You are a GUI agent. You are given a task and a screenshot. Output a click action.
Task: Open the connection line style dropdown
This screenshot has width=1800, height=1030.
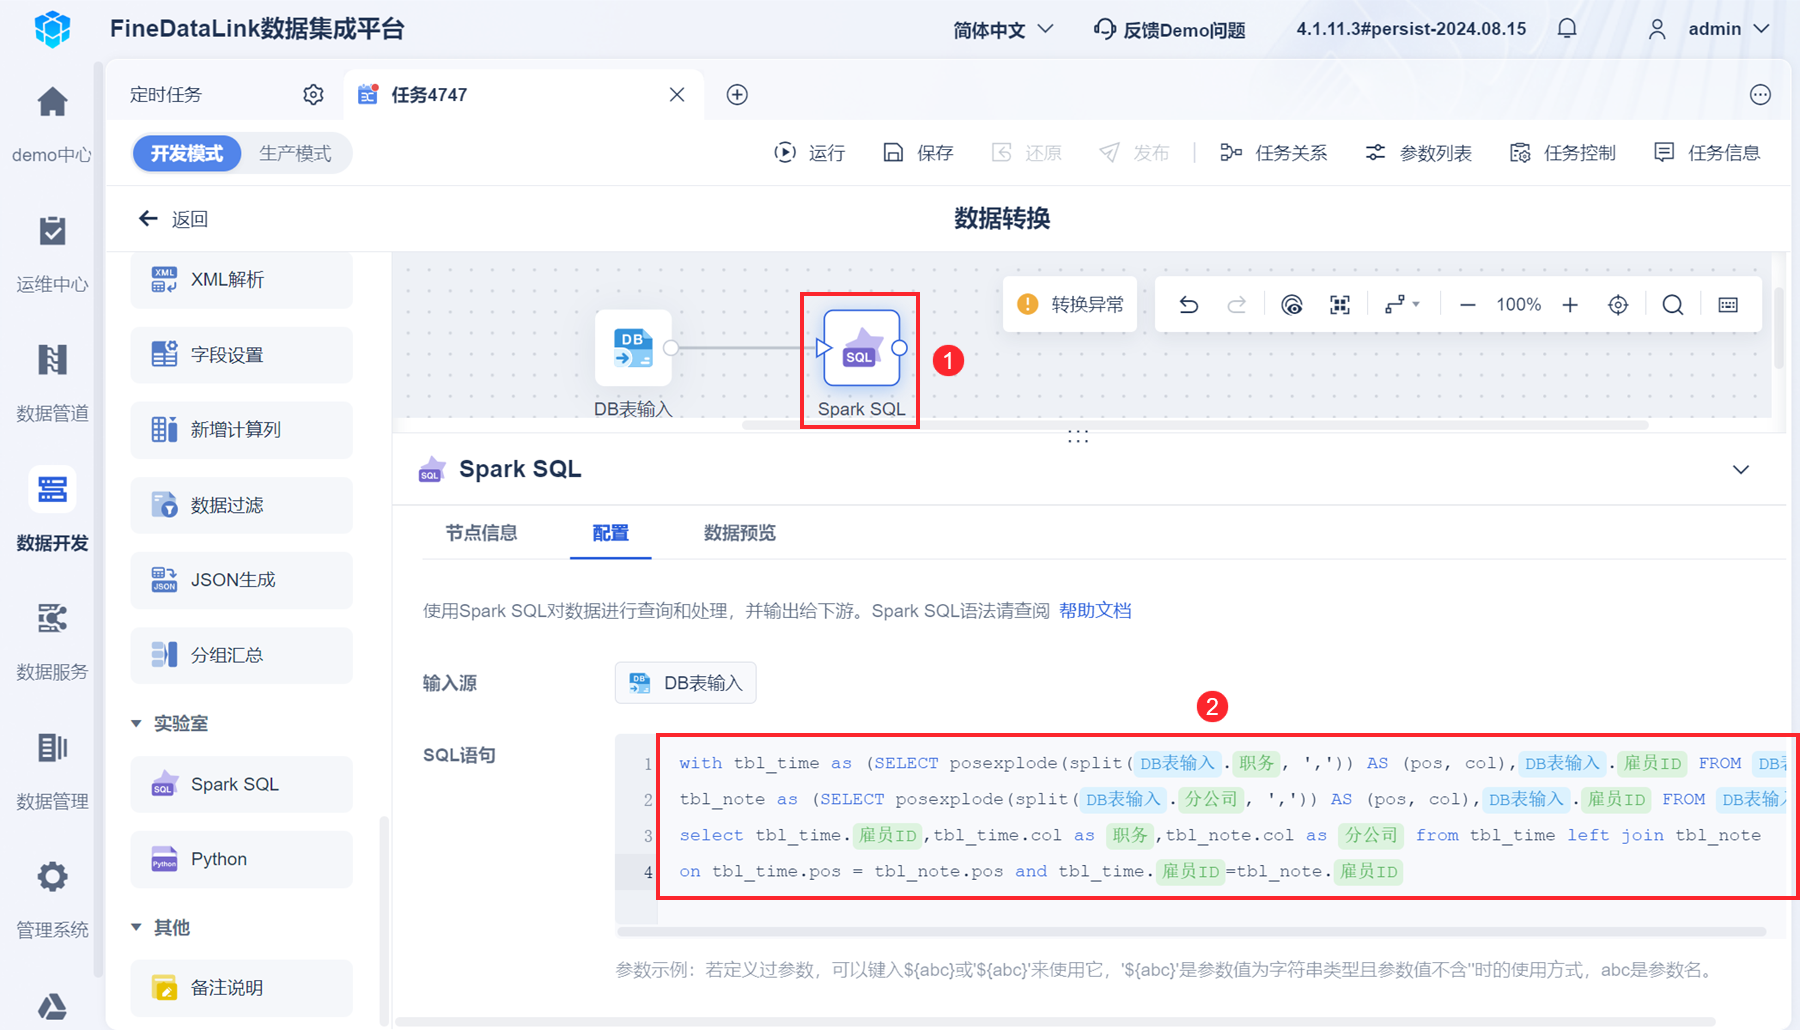point(1402,305)
